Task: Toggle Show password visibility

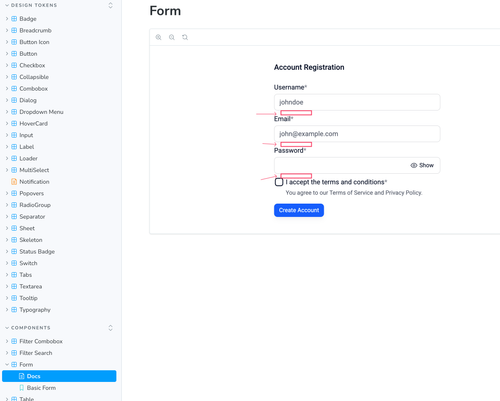Action: pos(422,165)
